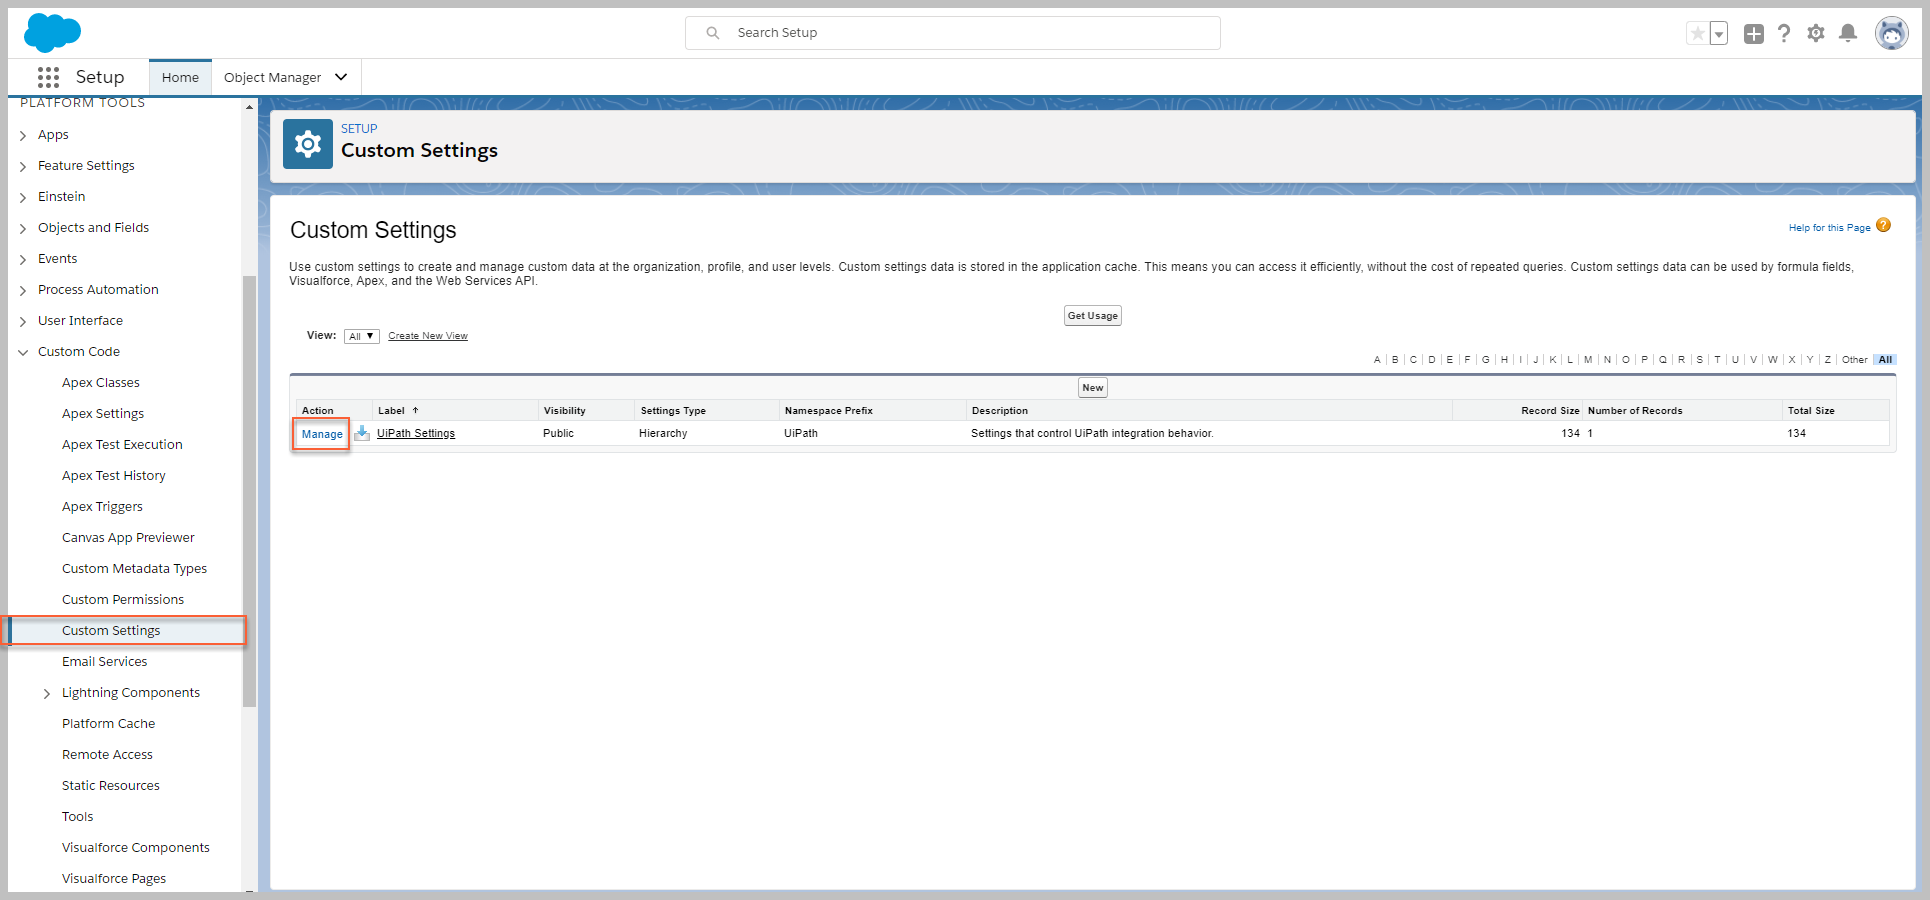Switch to the Home tab
The width and height of the screenshot is (1930, 900).
coord(180,77)
